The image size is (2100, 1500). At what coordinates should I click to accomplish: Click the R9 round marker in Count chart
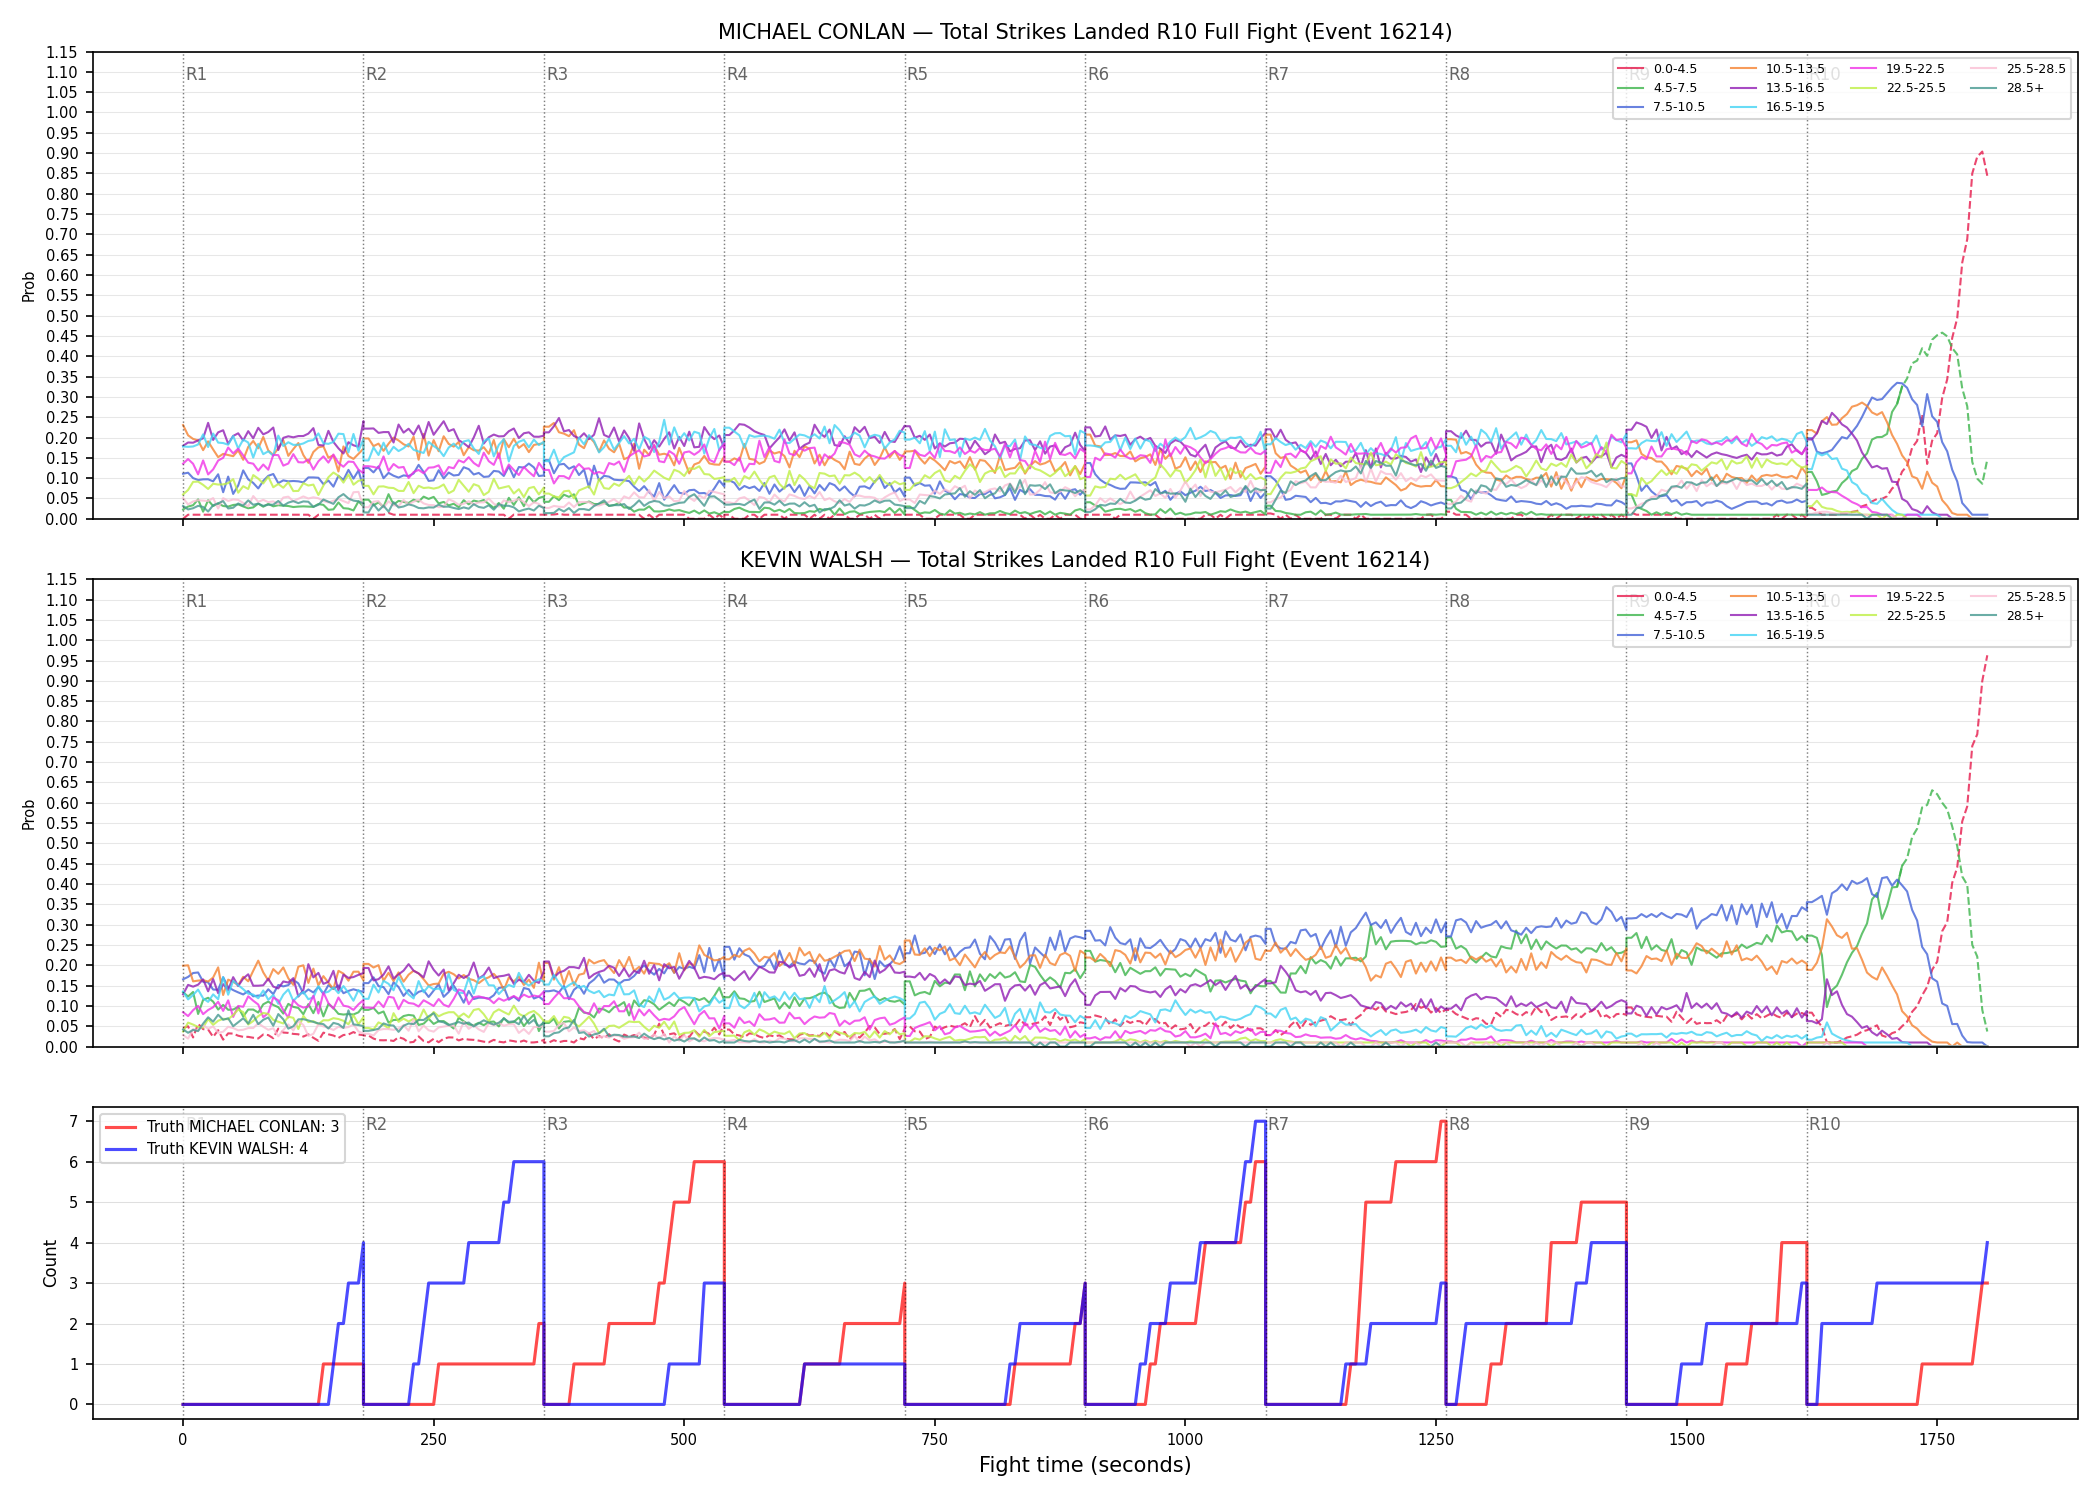coord(1639,1124)
